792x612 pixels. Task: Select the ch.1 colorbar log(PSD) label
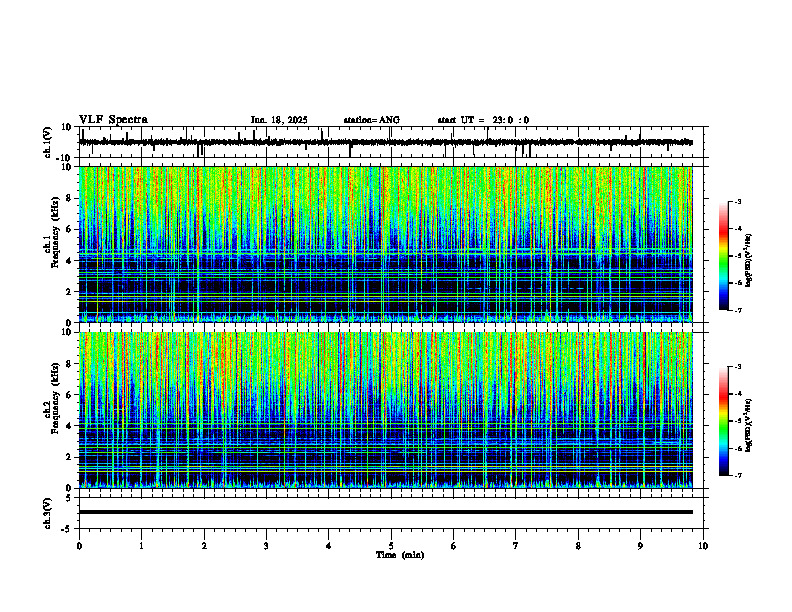click(750, 260)
